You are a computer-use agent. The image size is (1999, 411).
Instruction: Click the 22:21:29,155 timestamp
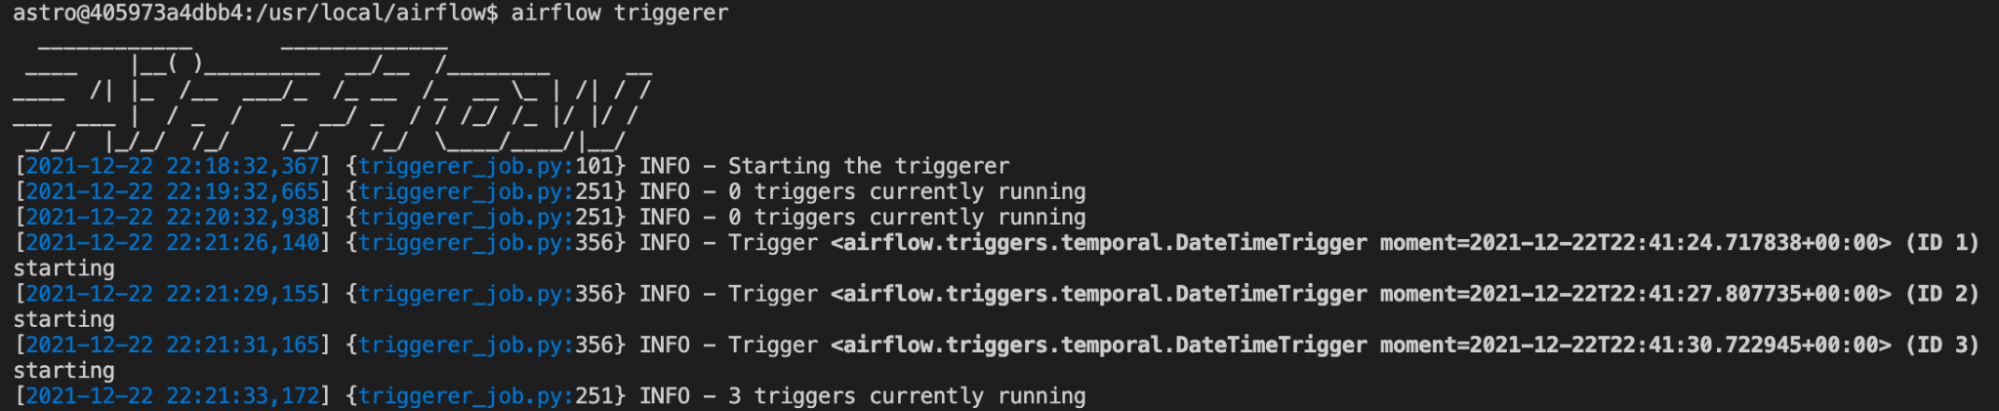(242, 294)
